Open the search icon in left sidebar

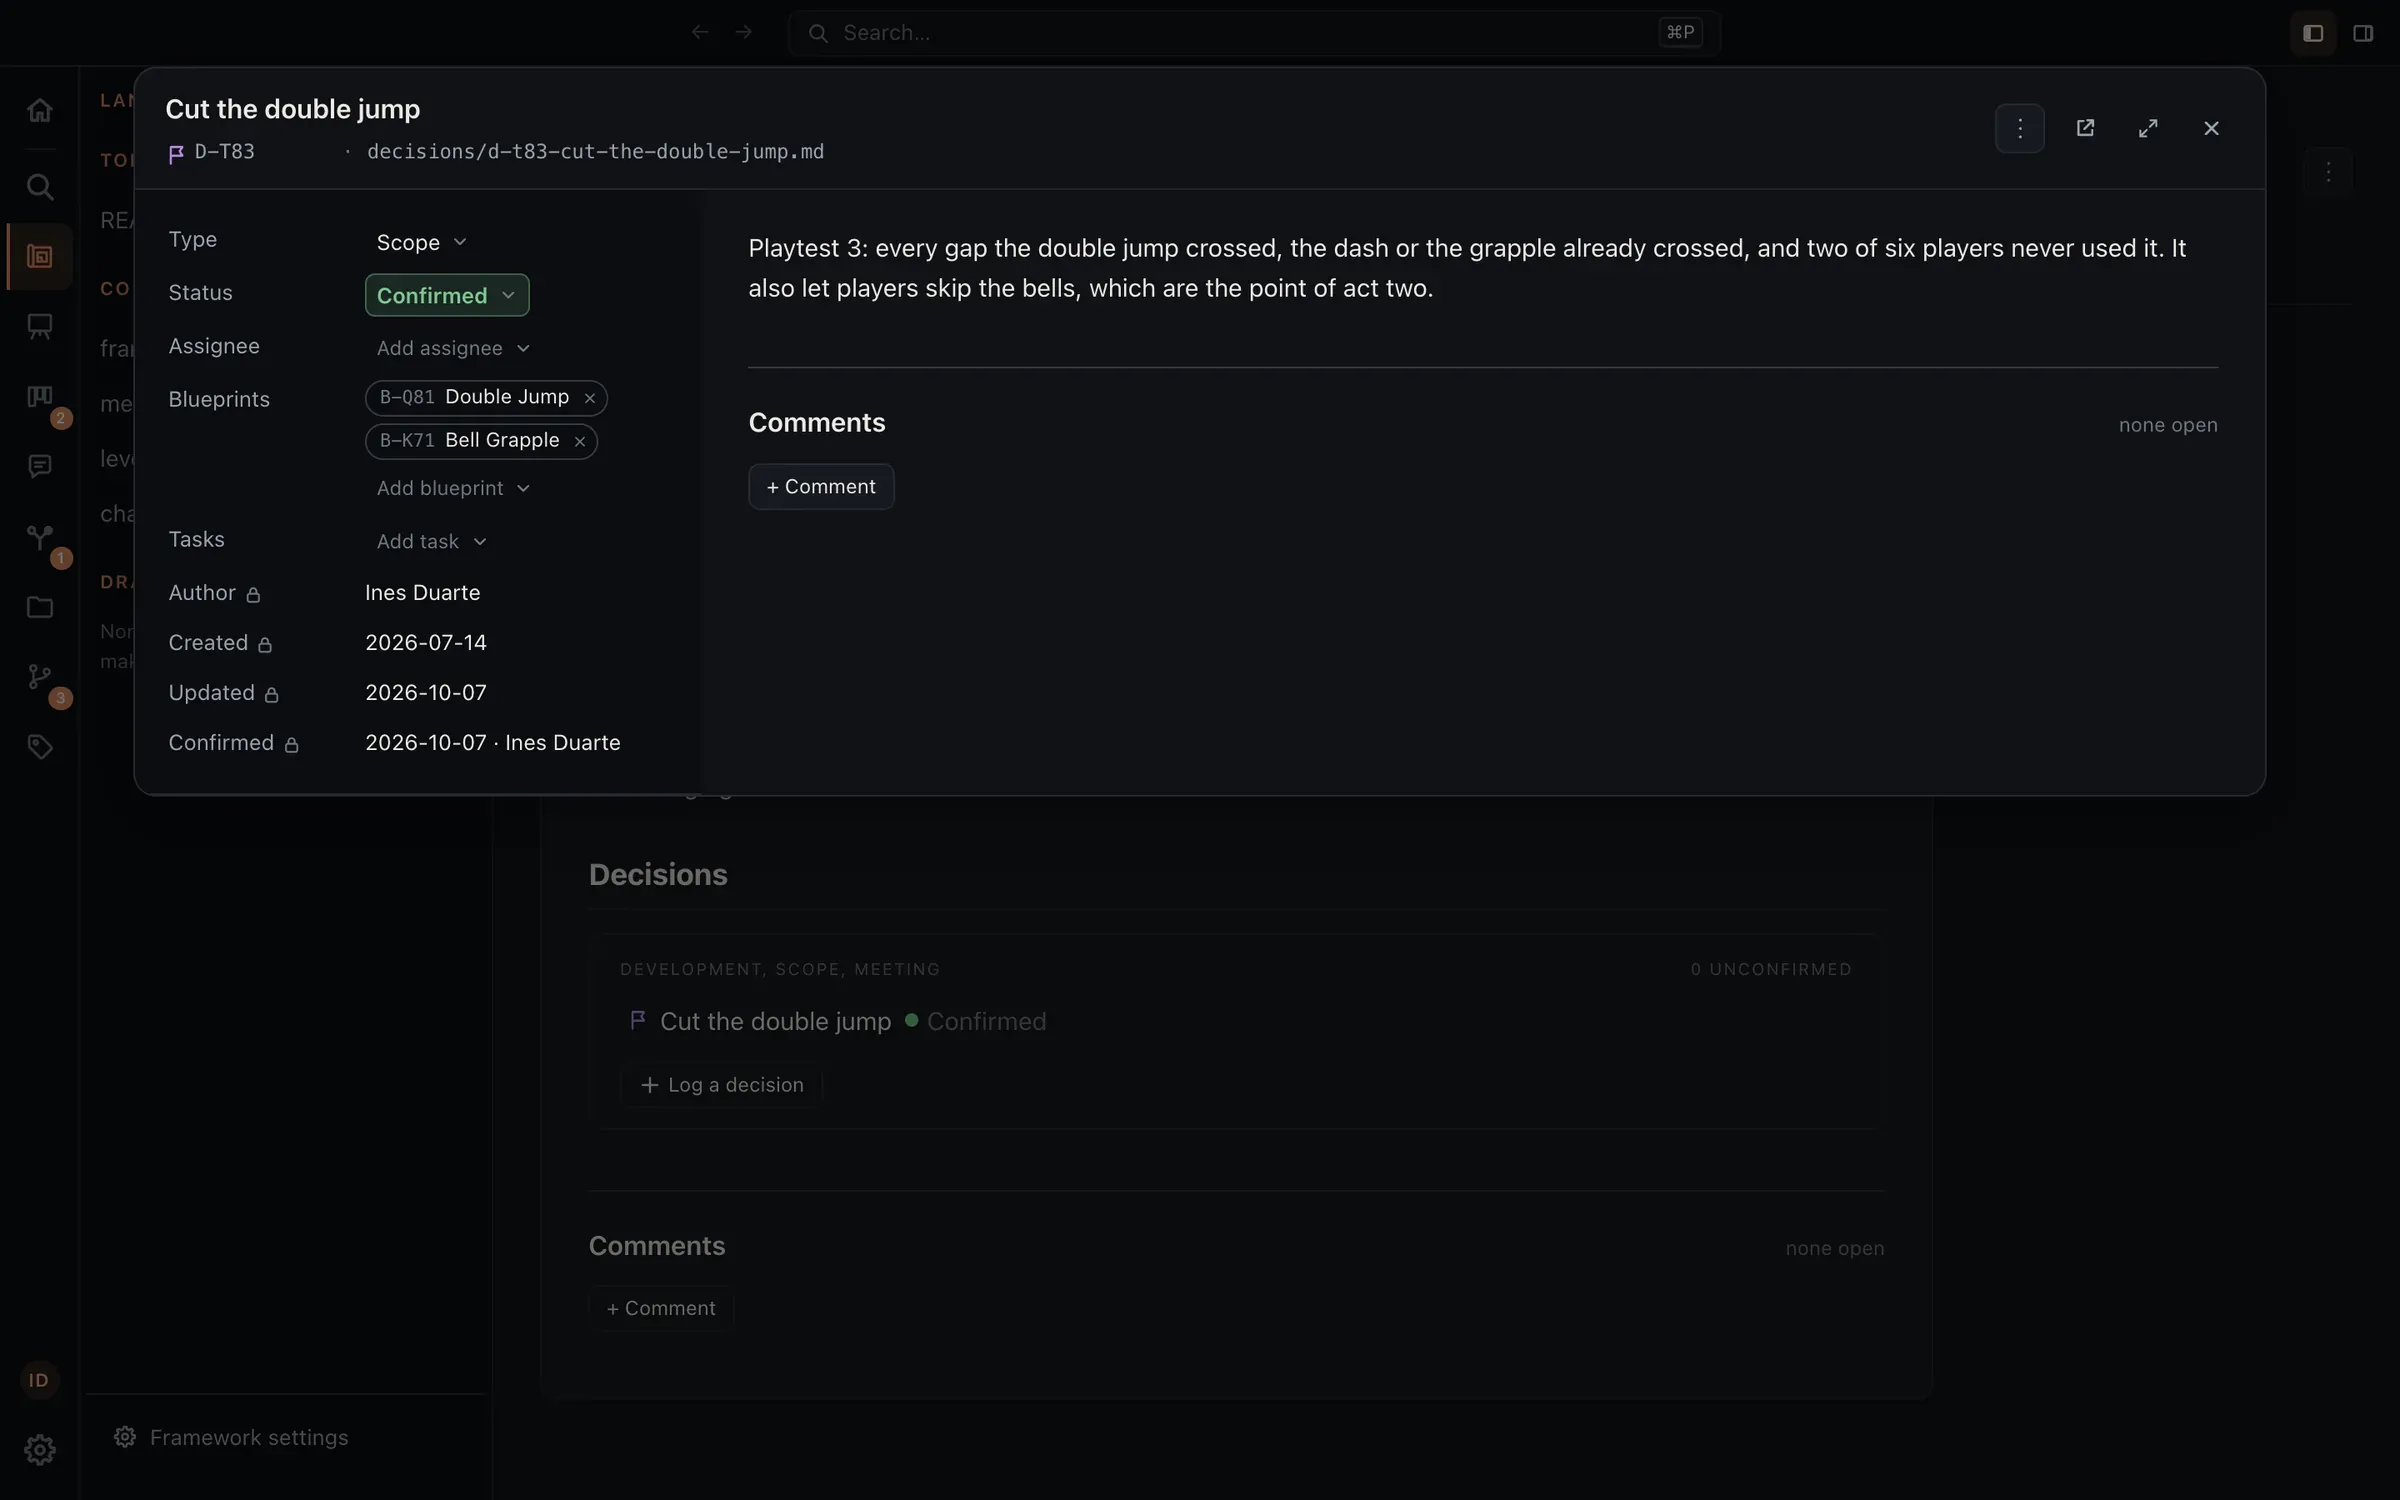[39, 187]
